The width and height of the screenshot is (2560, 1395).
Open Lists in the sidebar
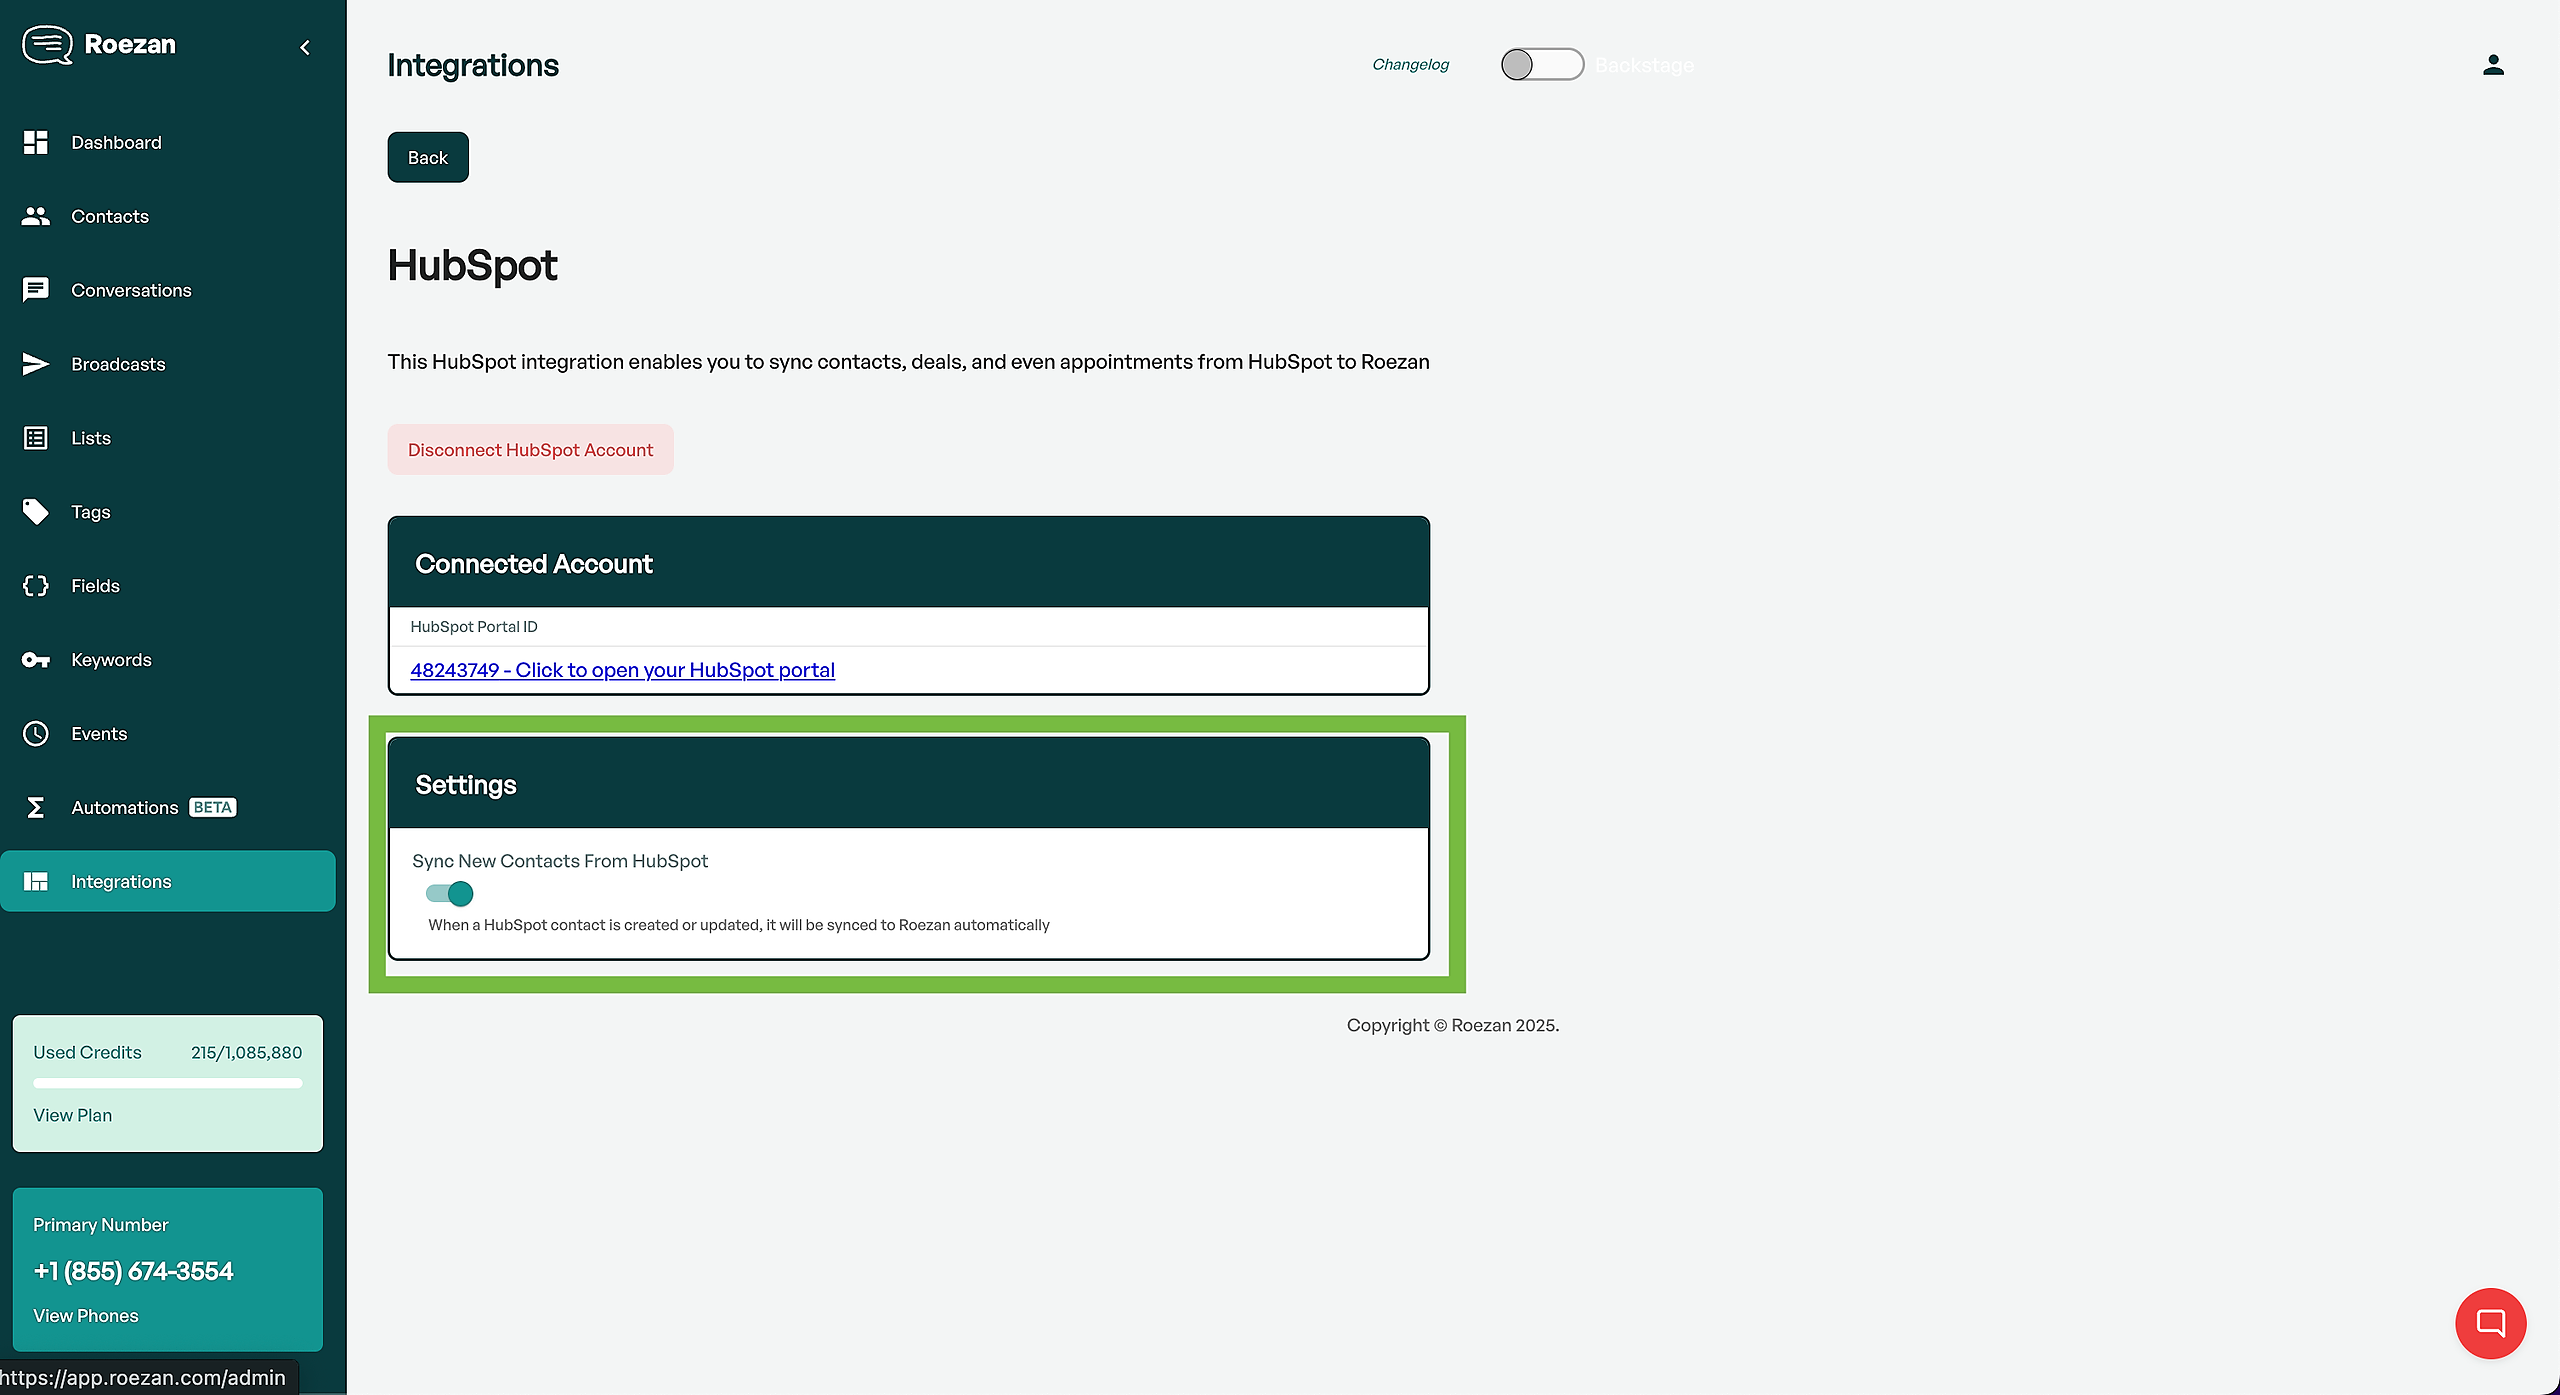(91, 438)
